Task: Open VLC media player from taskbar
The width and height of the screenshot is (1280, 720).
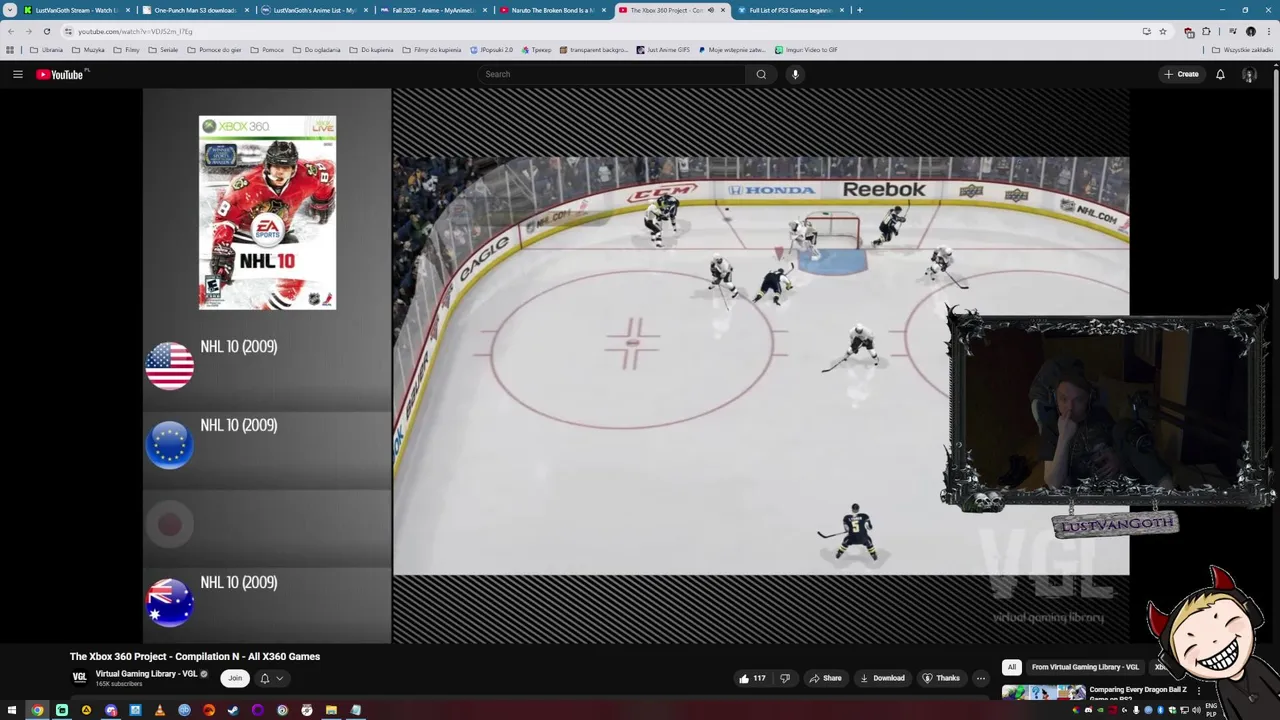Action: [x=160, y=710]
